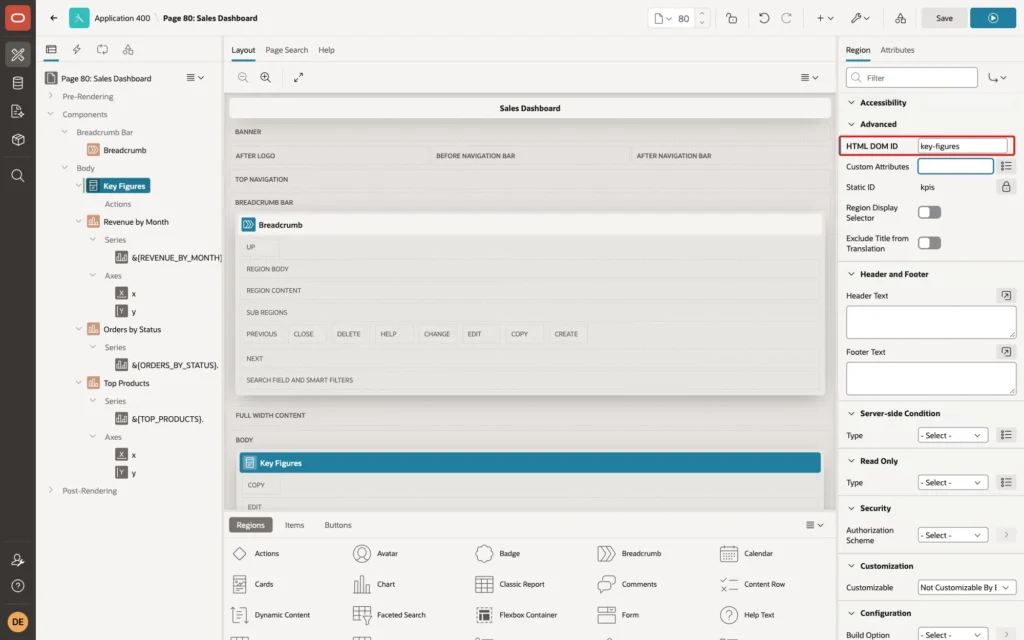Open the Customizable dropdown
Screen dimensions: 1024x640
pos(967,588)
